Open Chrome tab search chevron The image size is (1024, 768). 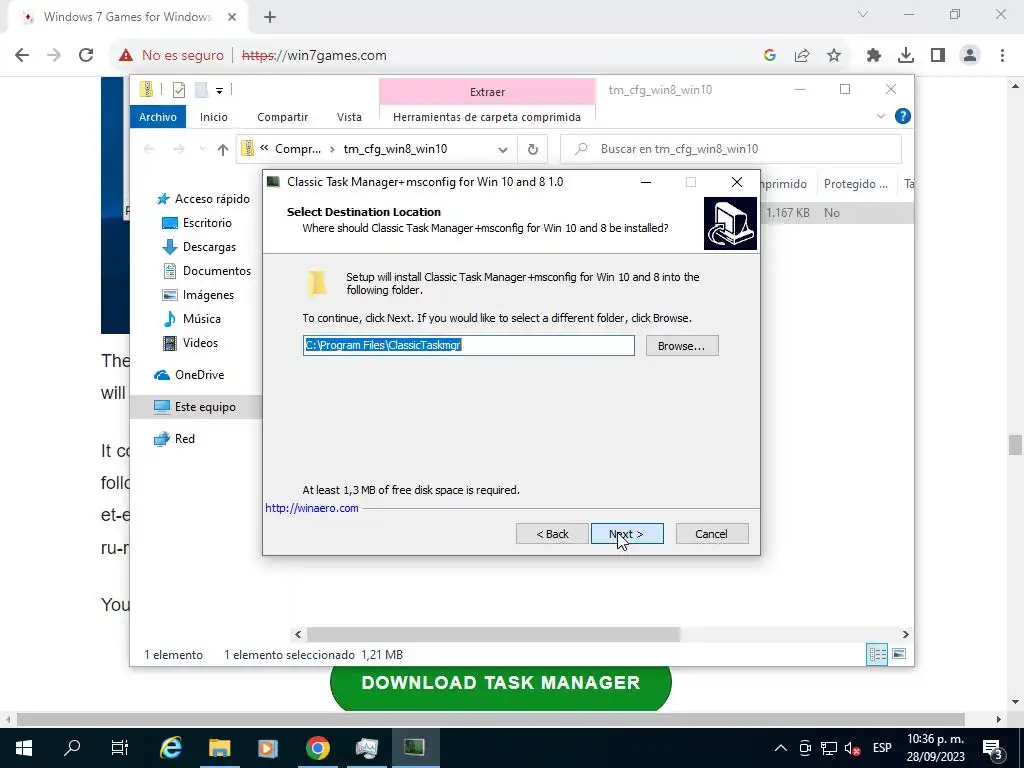coord(862,14)
